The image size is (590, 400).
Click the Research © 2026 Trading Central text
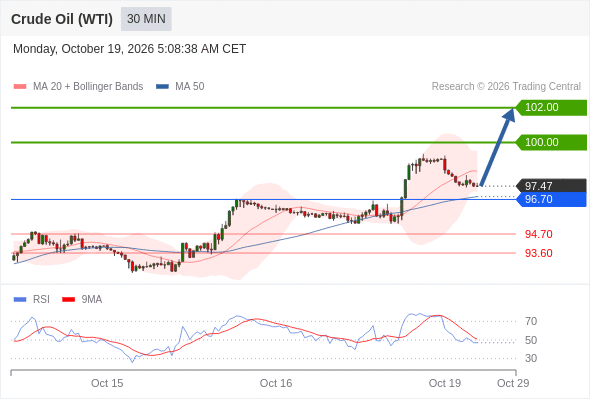(506, 87)
